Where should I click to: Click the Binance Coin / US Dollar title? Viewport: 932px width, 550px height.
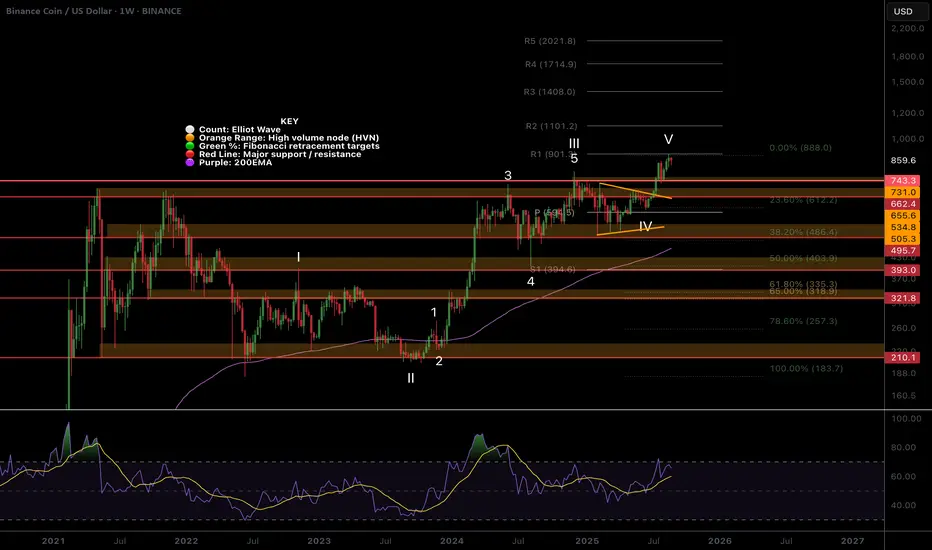[x=58, y=11]
